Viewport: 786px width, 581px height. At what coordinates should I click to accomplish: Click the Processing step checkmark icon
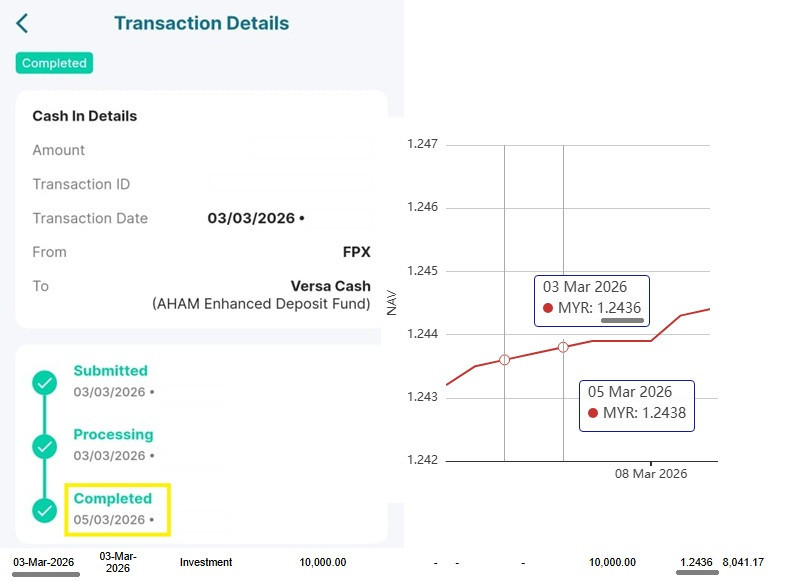[x=45, y=447]
